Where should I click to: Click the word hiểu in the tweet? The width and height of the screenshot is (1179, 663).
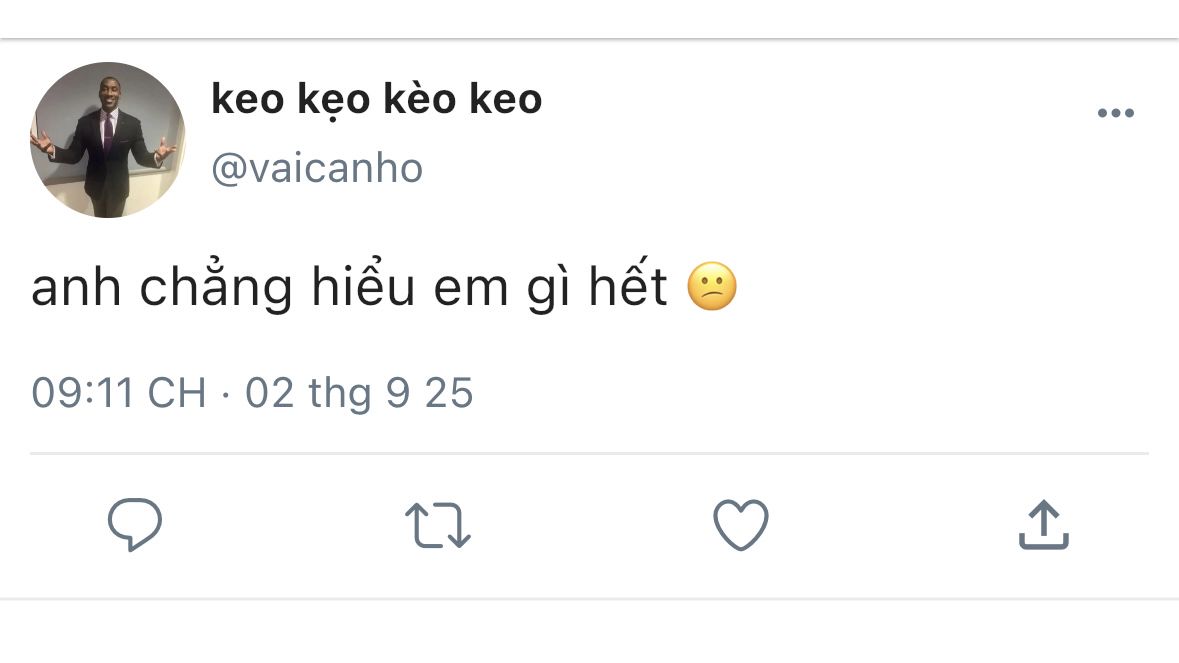click(360, 289)
